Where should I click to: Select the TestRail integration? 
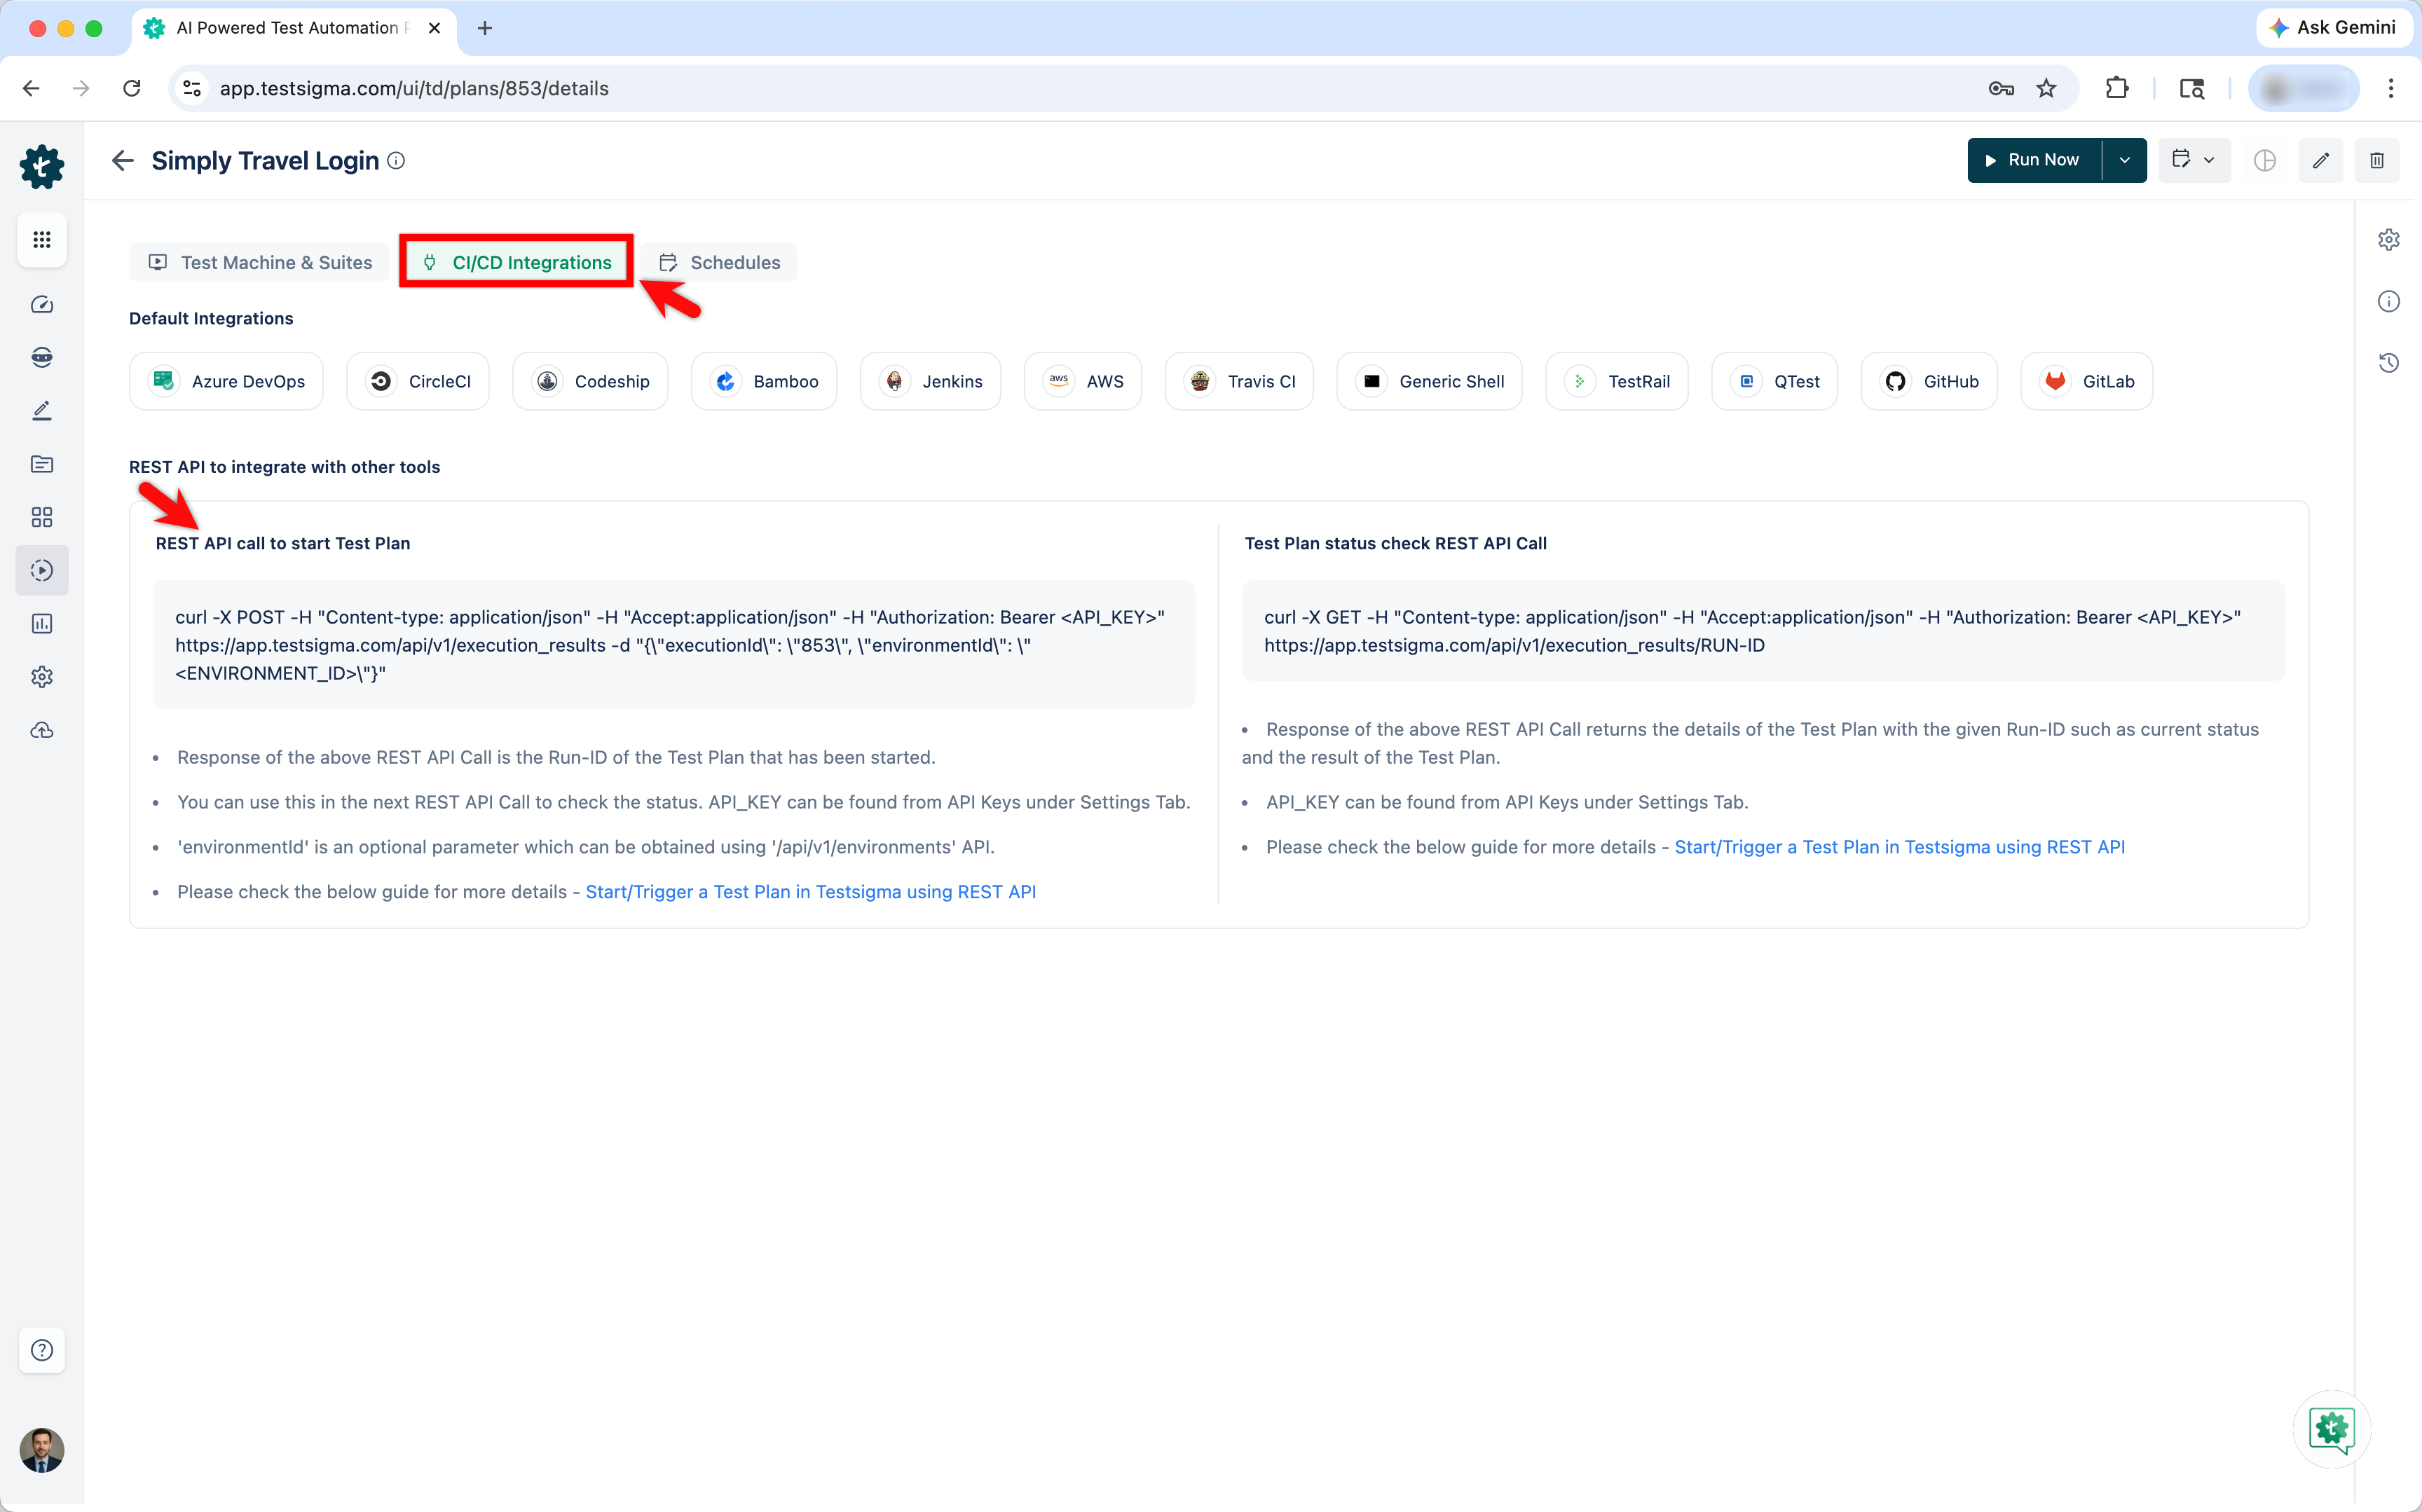1617,381
